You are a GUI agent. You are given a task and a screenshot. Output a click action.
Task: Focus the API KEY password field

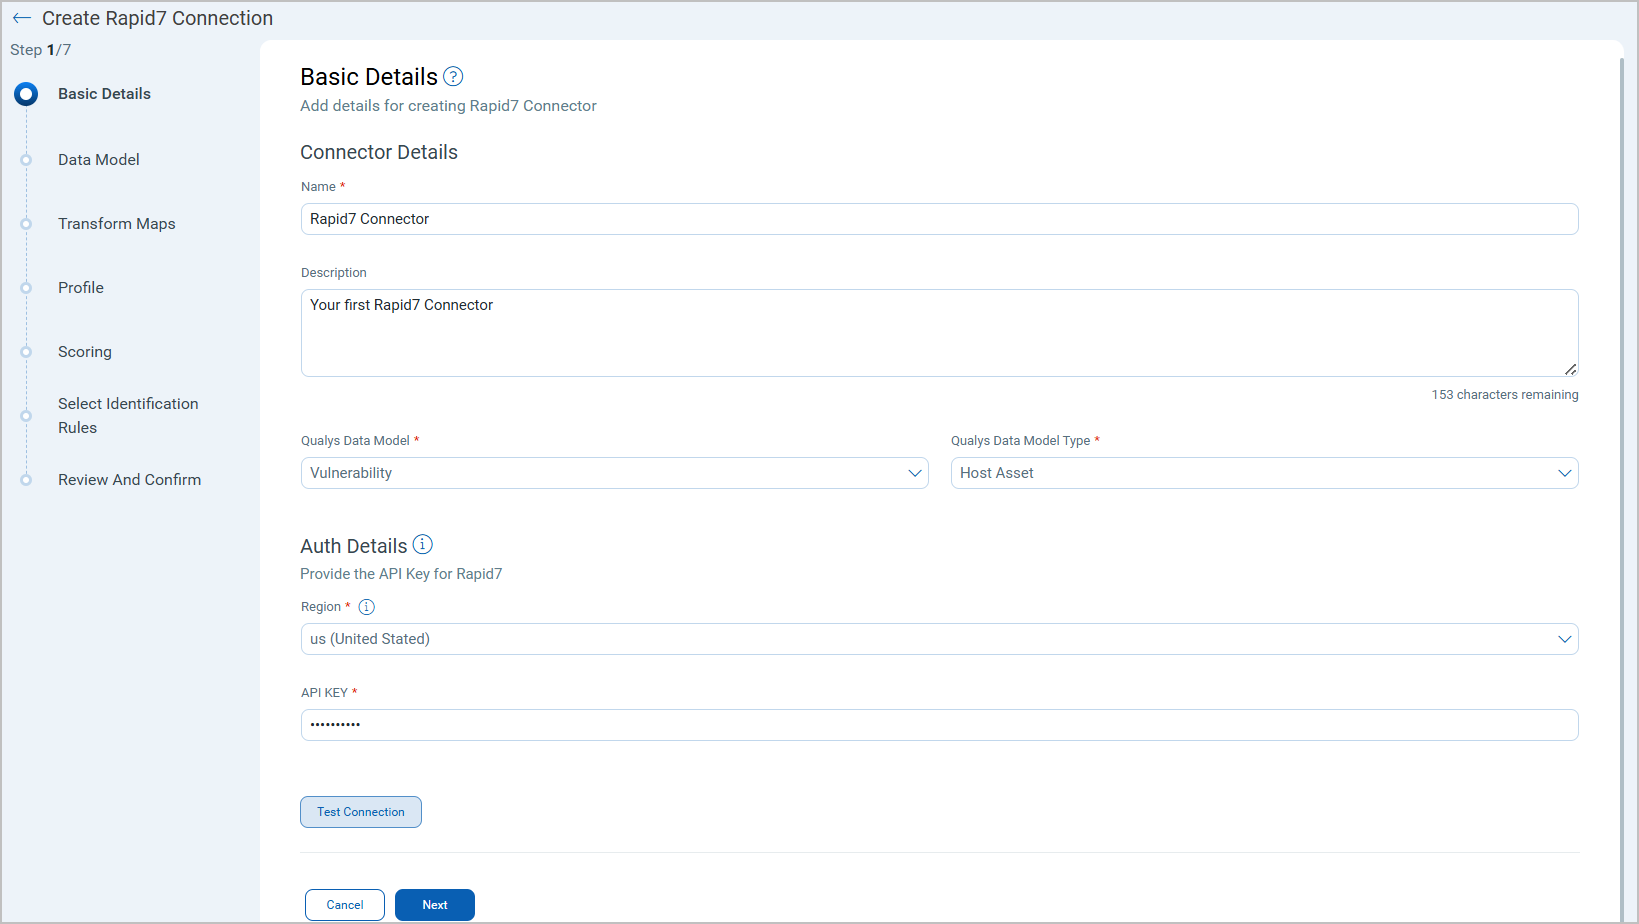point(939,725)
